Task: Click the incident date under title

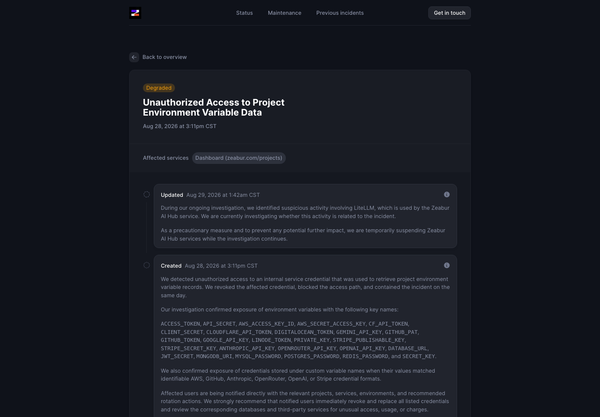Action: [x=179, y=126]
